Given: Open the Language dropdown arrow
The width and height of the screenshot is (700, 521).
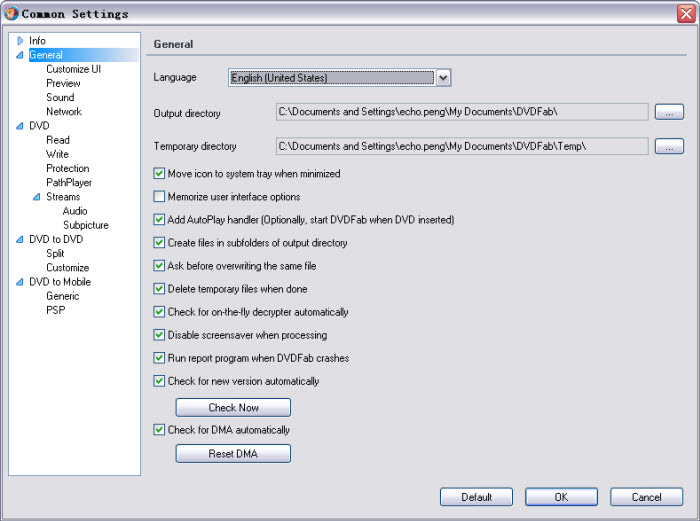Looking at the screenshot, I should (x=443, y=78).
